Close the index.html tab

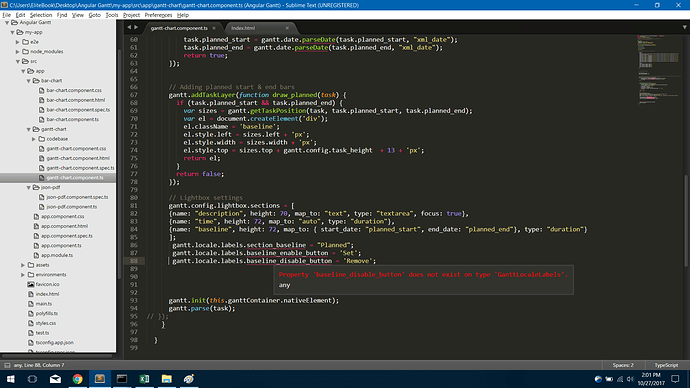[287, 28]
